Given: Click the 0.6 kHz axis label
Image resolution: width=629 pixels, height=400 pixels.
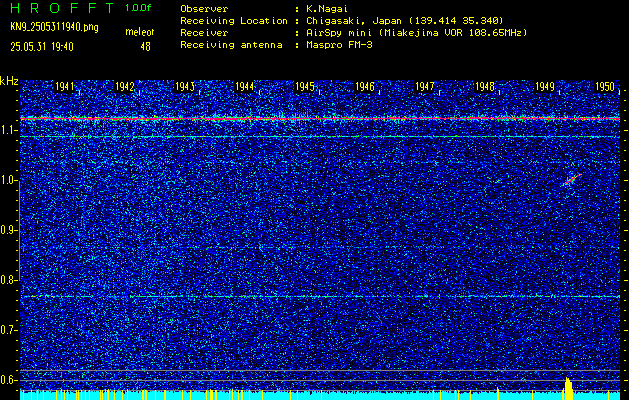Looking at the screenshot, I should coord(8,380).
